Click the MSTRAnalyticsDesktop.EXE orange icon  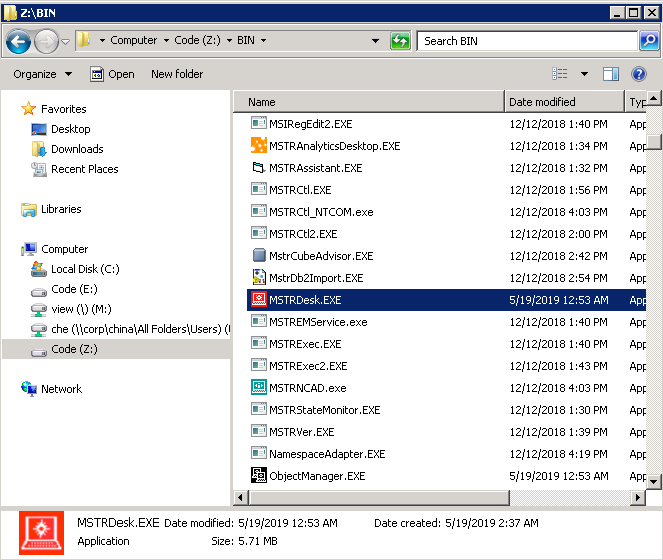tap(258, 145)
